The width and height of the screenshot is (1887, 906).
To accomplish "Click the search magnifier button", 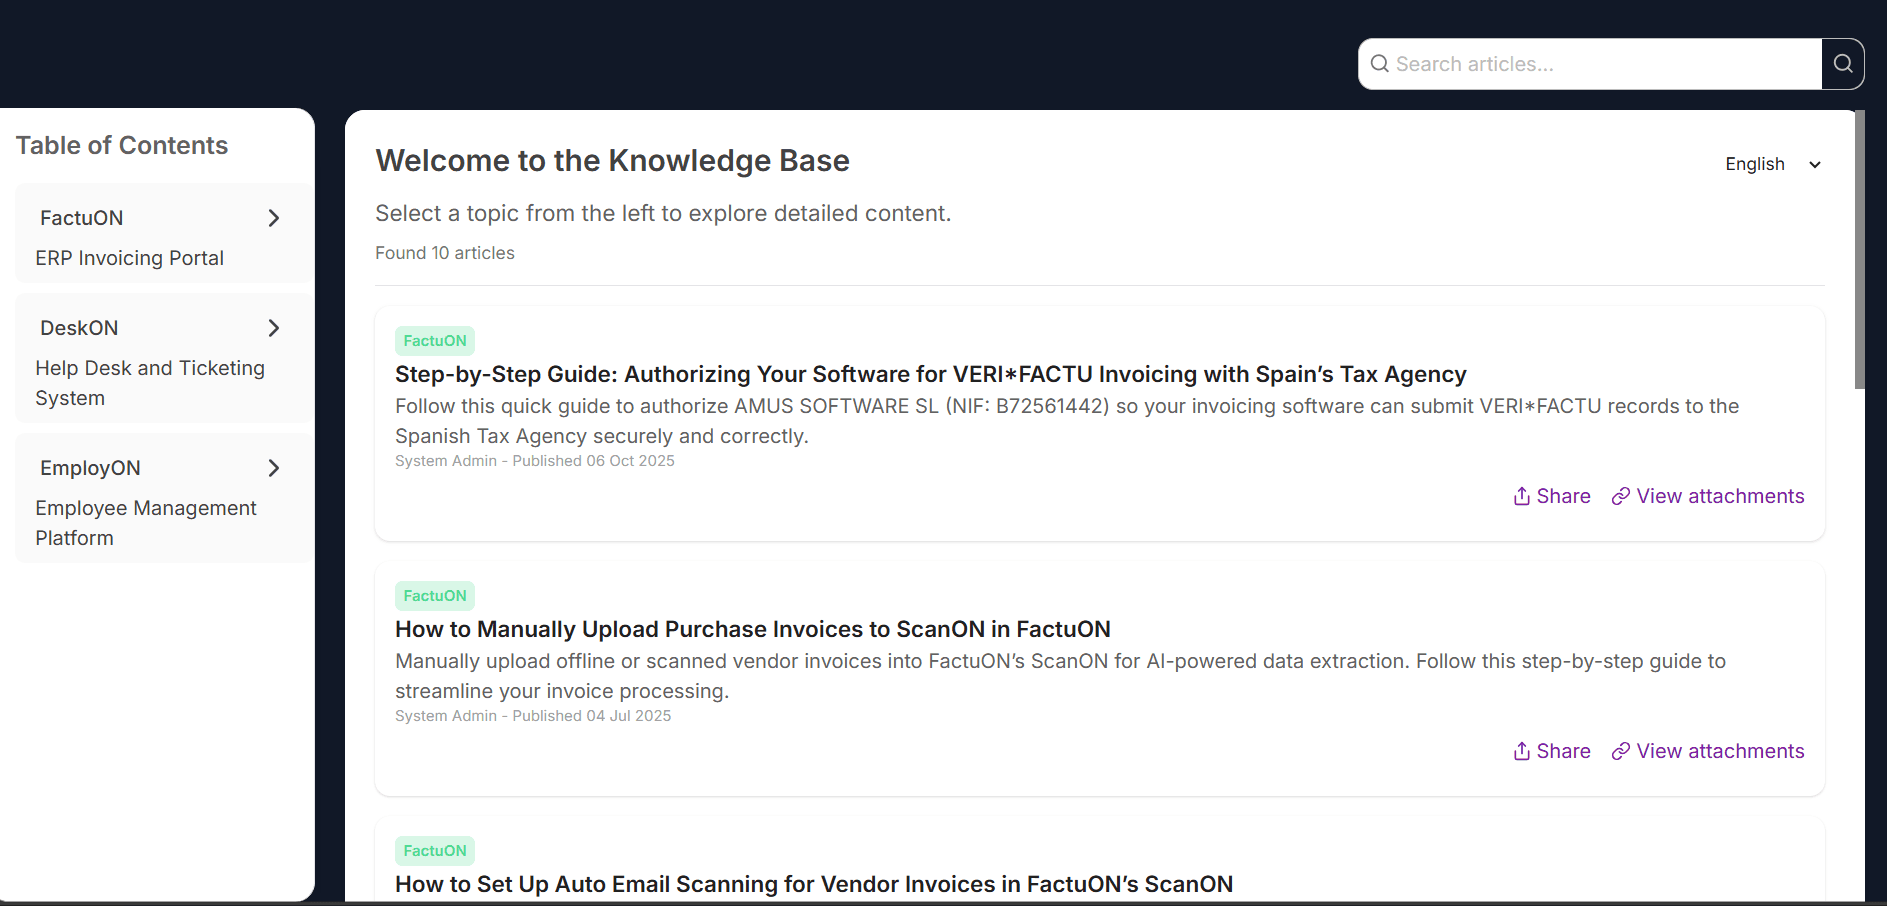I will 1842,64.
